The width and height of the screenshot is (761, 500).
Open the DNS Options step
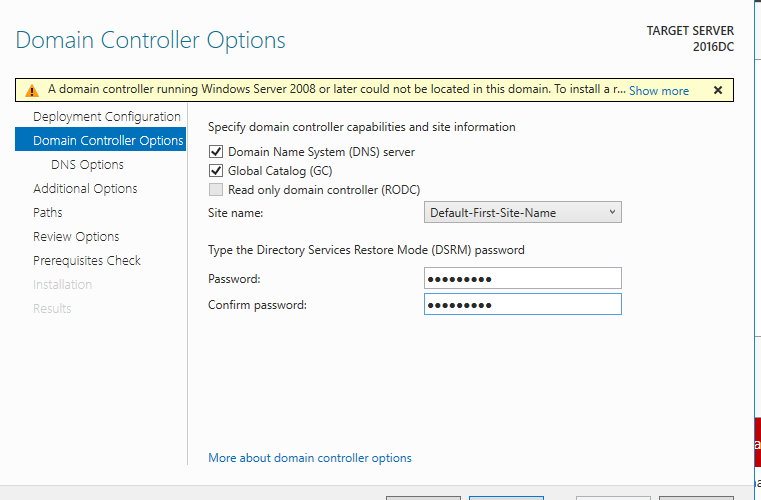(x=87, y=165)
